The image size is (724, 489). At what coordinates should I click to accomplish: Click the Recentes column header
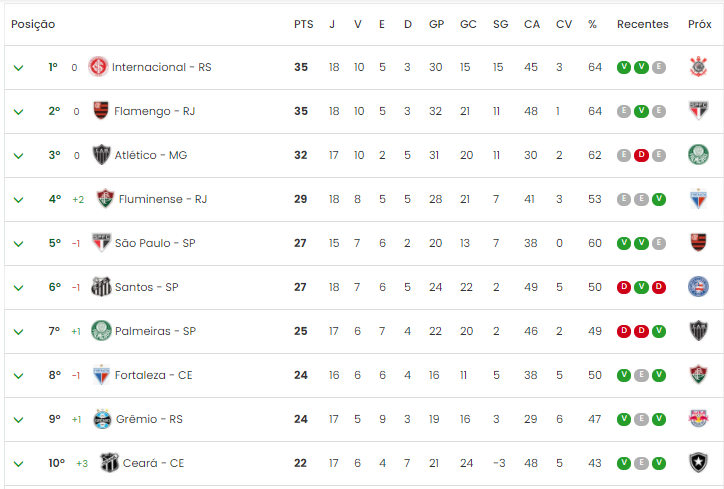click(642, 24)
